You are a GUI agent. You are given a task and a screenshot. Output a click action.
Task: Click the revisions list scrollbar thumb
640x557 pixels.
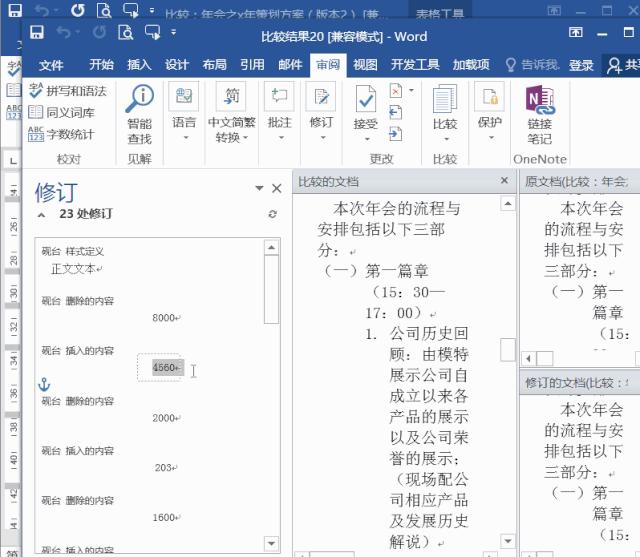[271, 289]
